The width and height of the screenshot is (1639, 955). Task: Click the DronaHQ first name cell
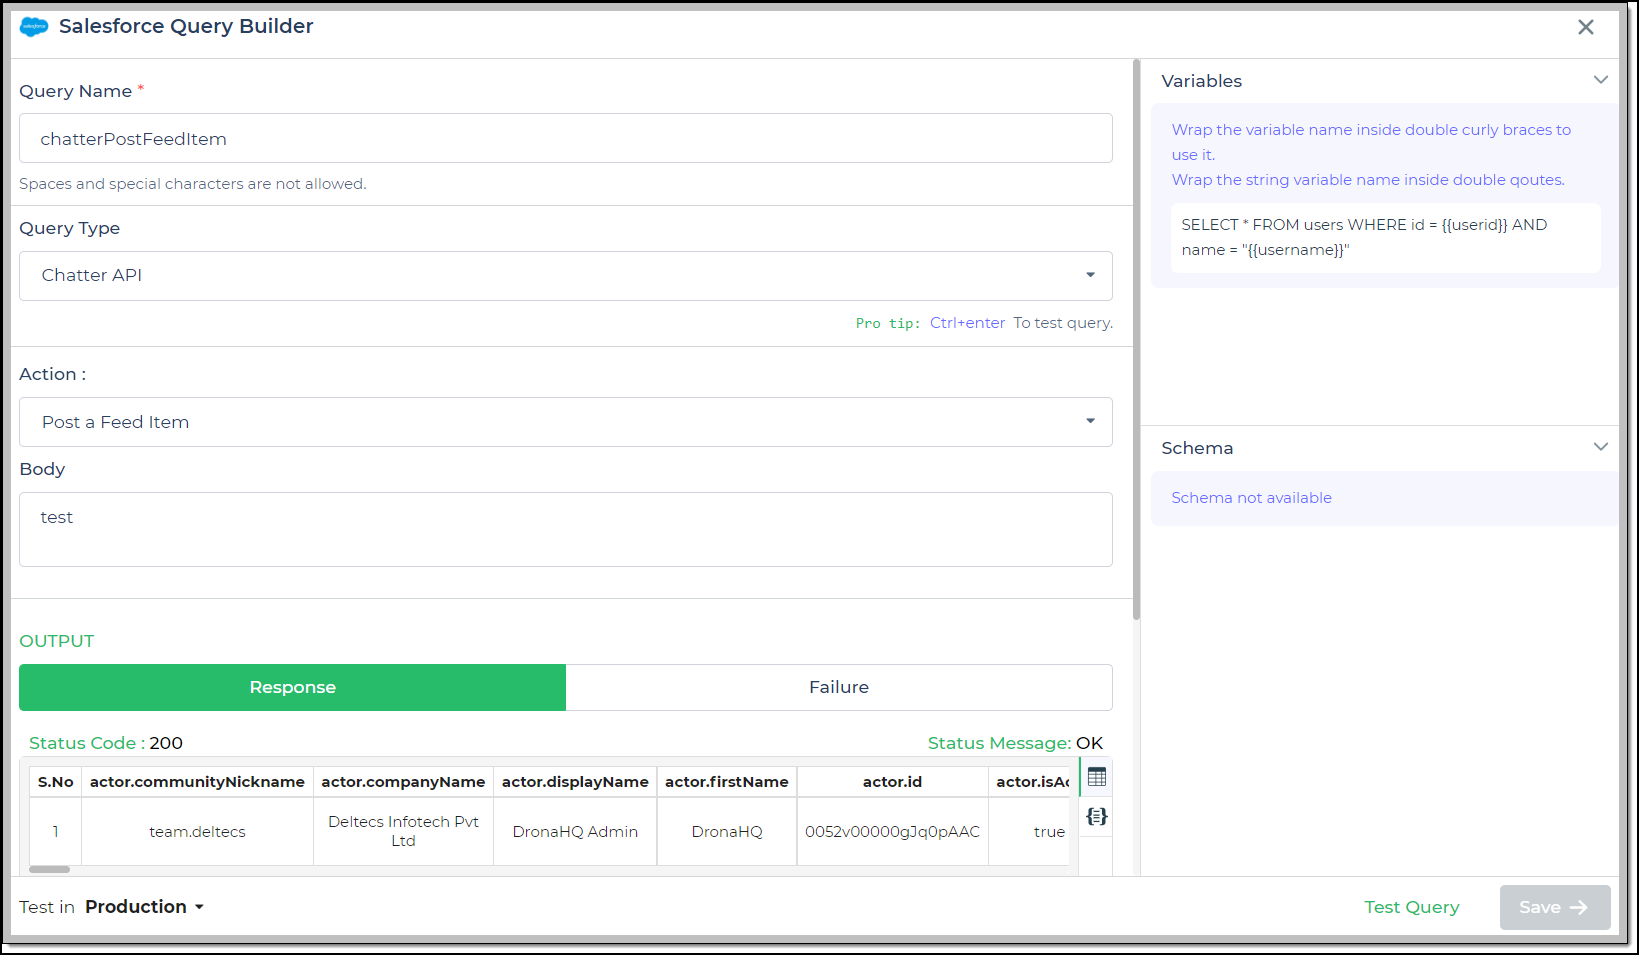point(727,832)
